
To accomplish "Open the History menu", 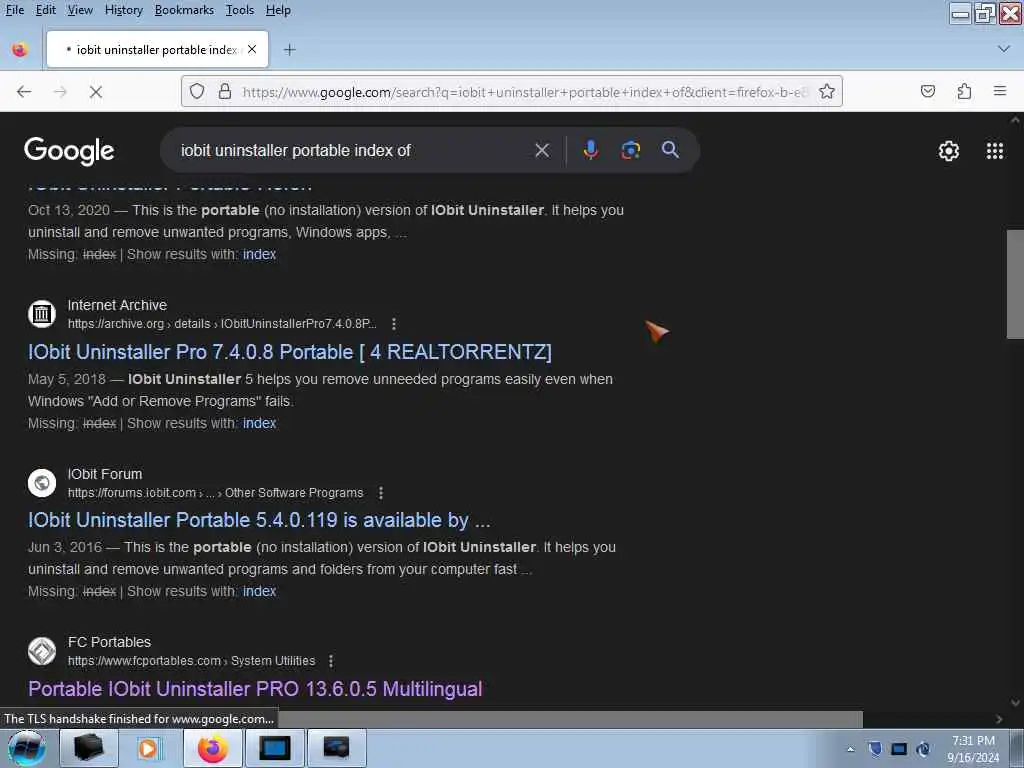I will pos(123,10).
